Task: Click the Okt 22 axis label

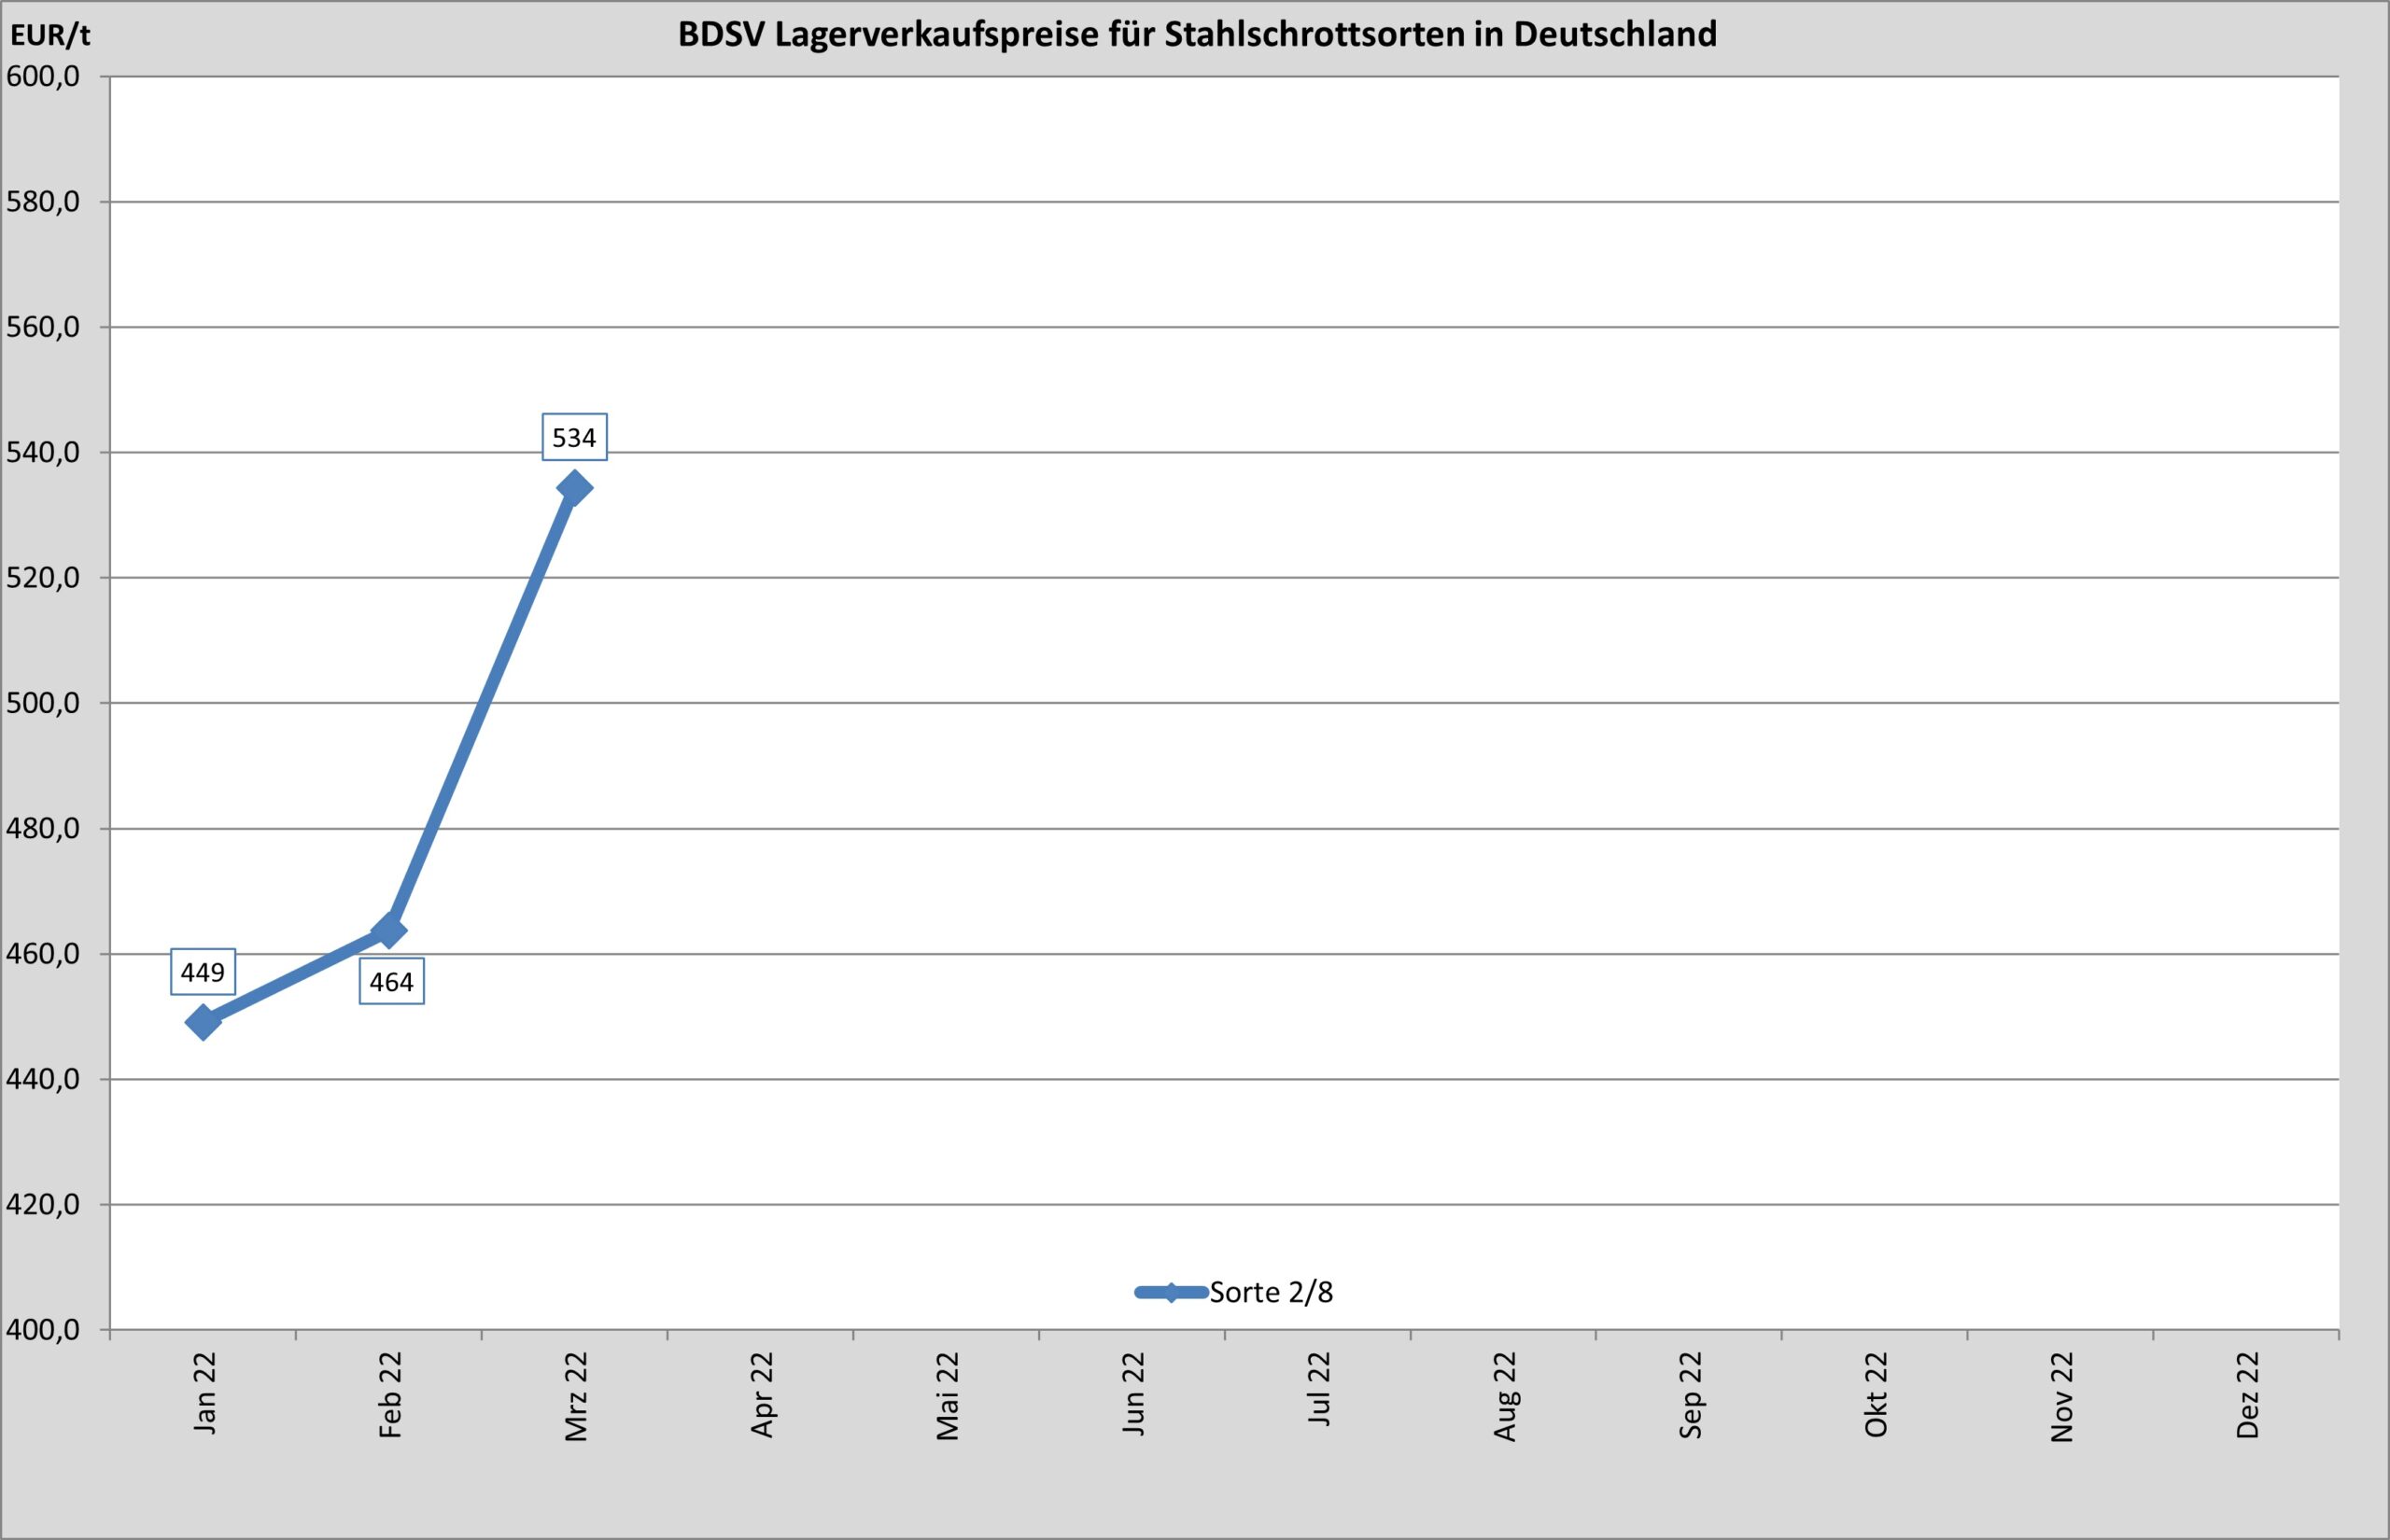Action: (x=1876, y=1394)
